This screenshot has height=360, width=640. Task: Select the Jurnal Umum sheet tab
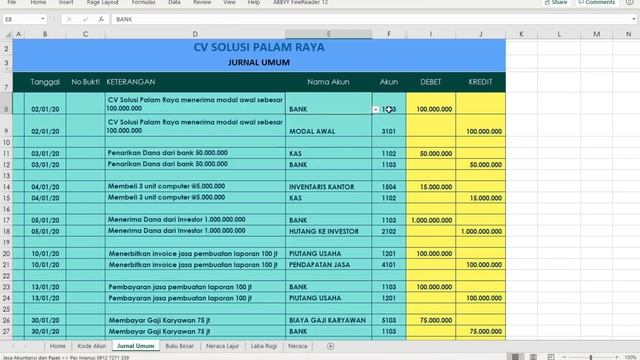pyautogui.click(x=136, y=346)
